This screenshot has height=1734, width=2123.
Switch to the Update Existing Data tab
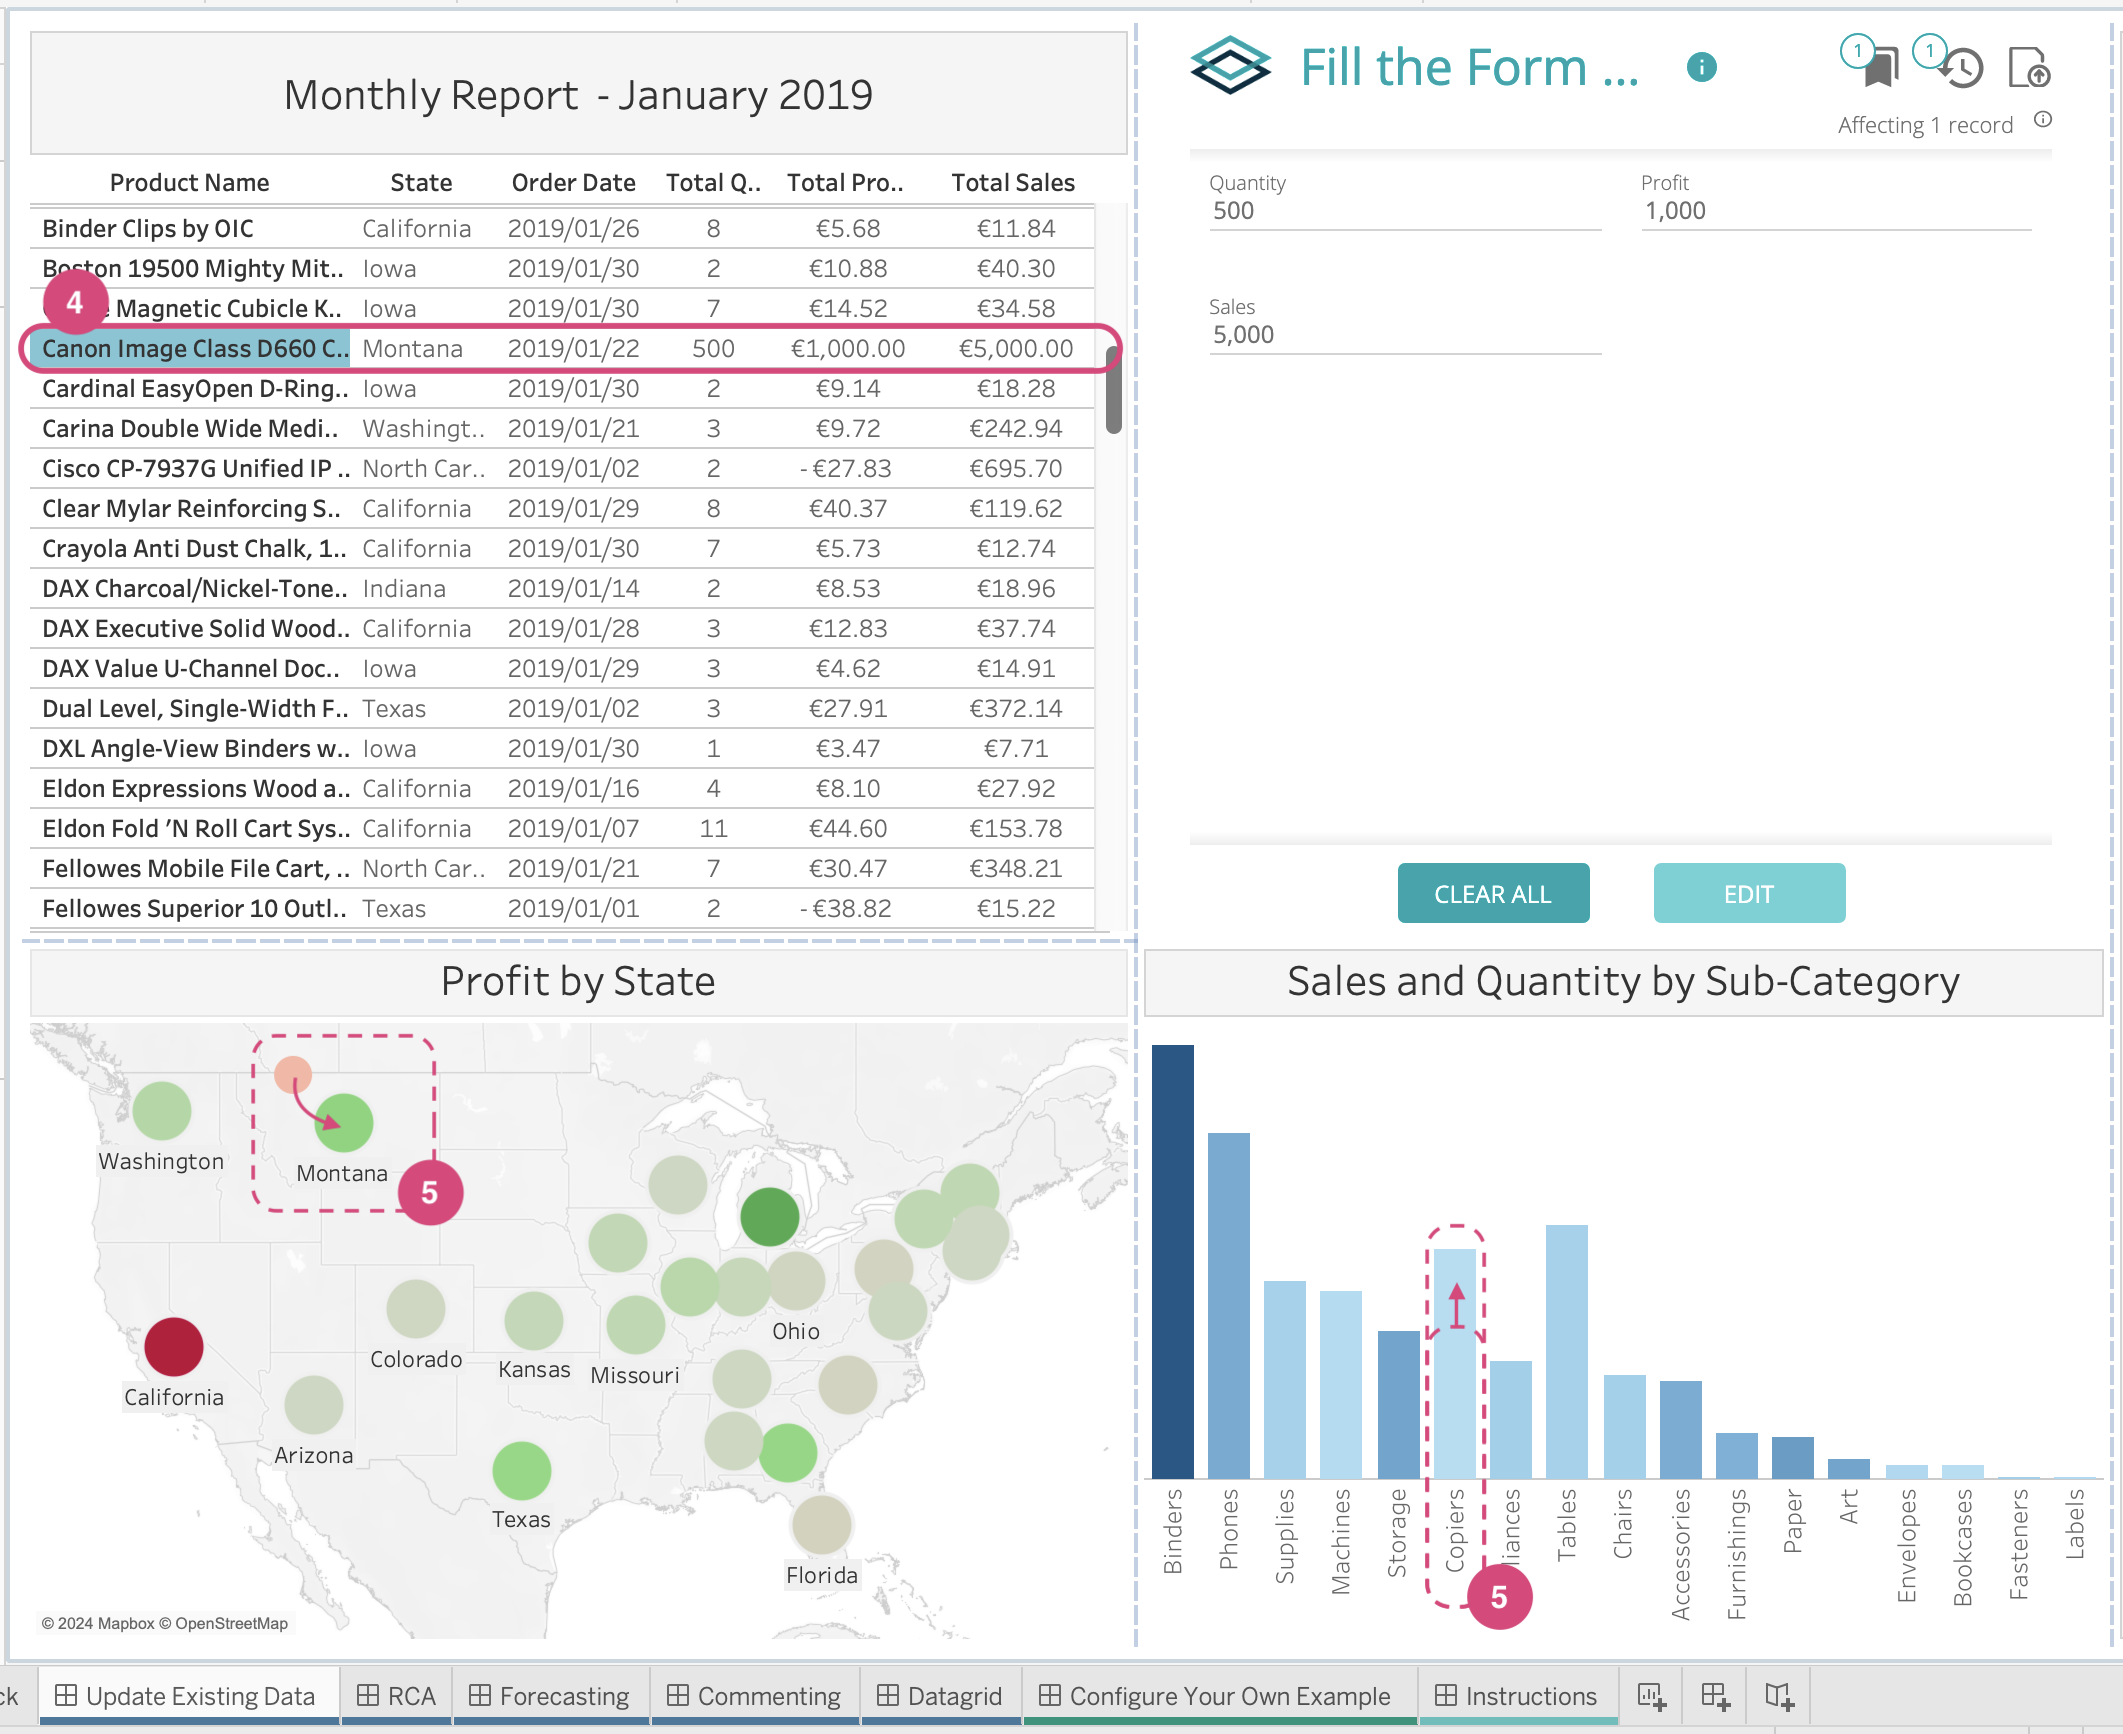[189, 1696]
